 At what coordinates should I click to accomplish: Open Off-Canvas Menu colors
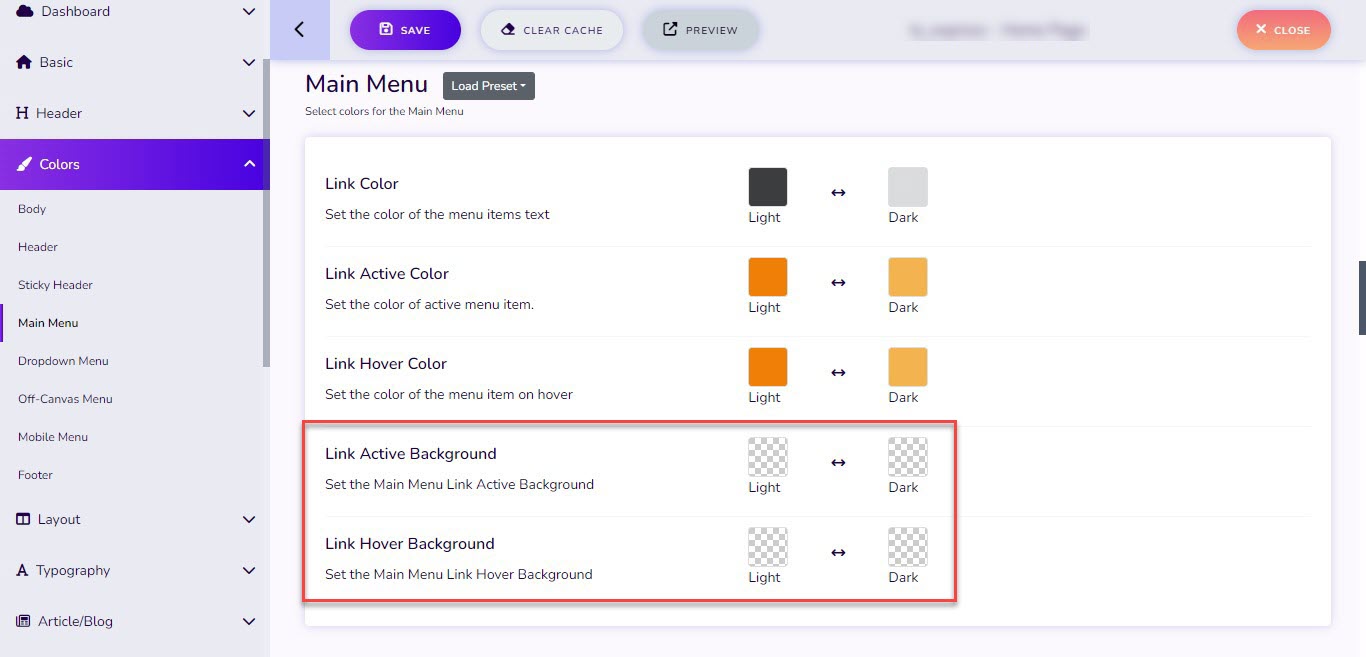[x=65, y=399]
